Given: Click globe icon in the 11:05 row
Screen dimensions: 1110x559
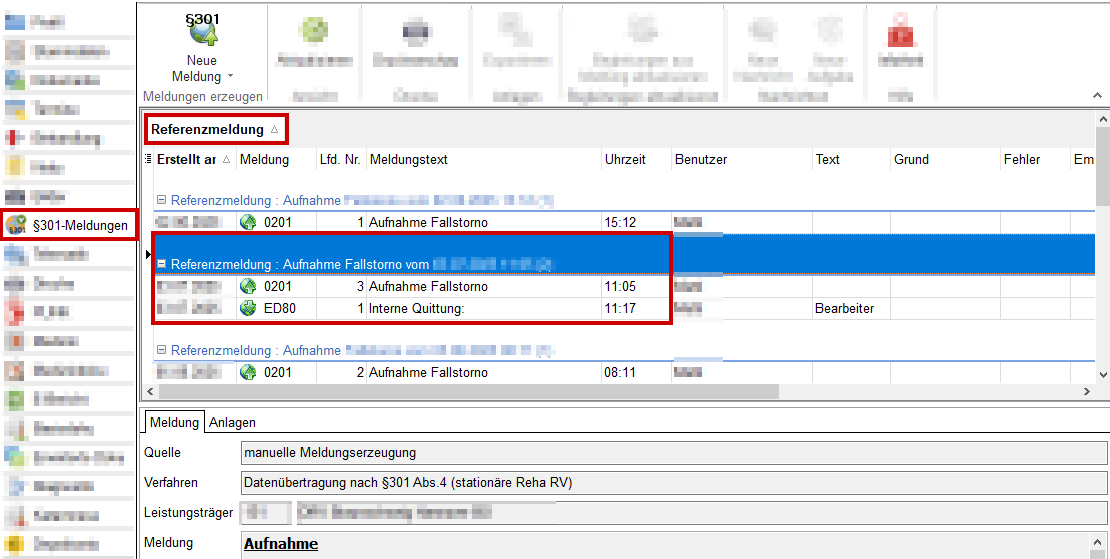Looking at the screenshot, I should pyautogui.click(x=248, y=286).
